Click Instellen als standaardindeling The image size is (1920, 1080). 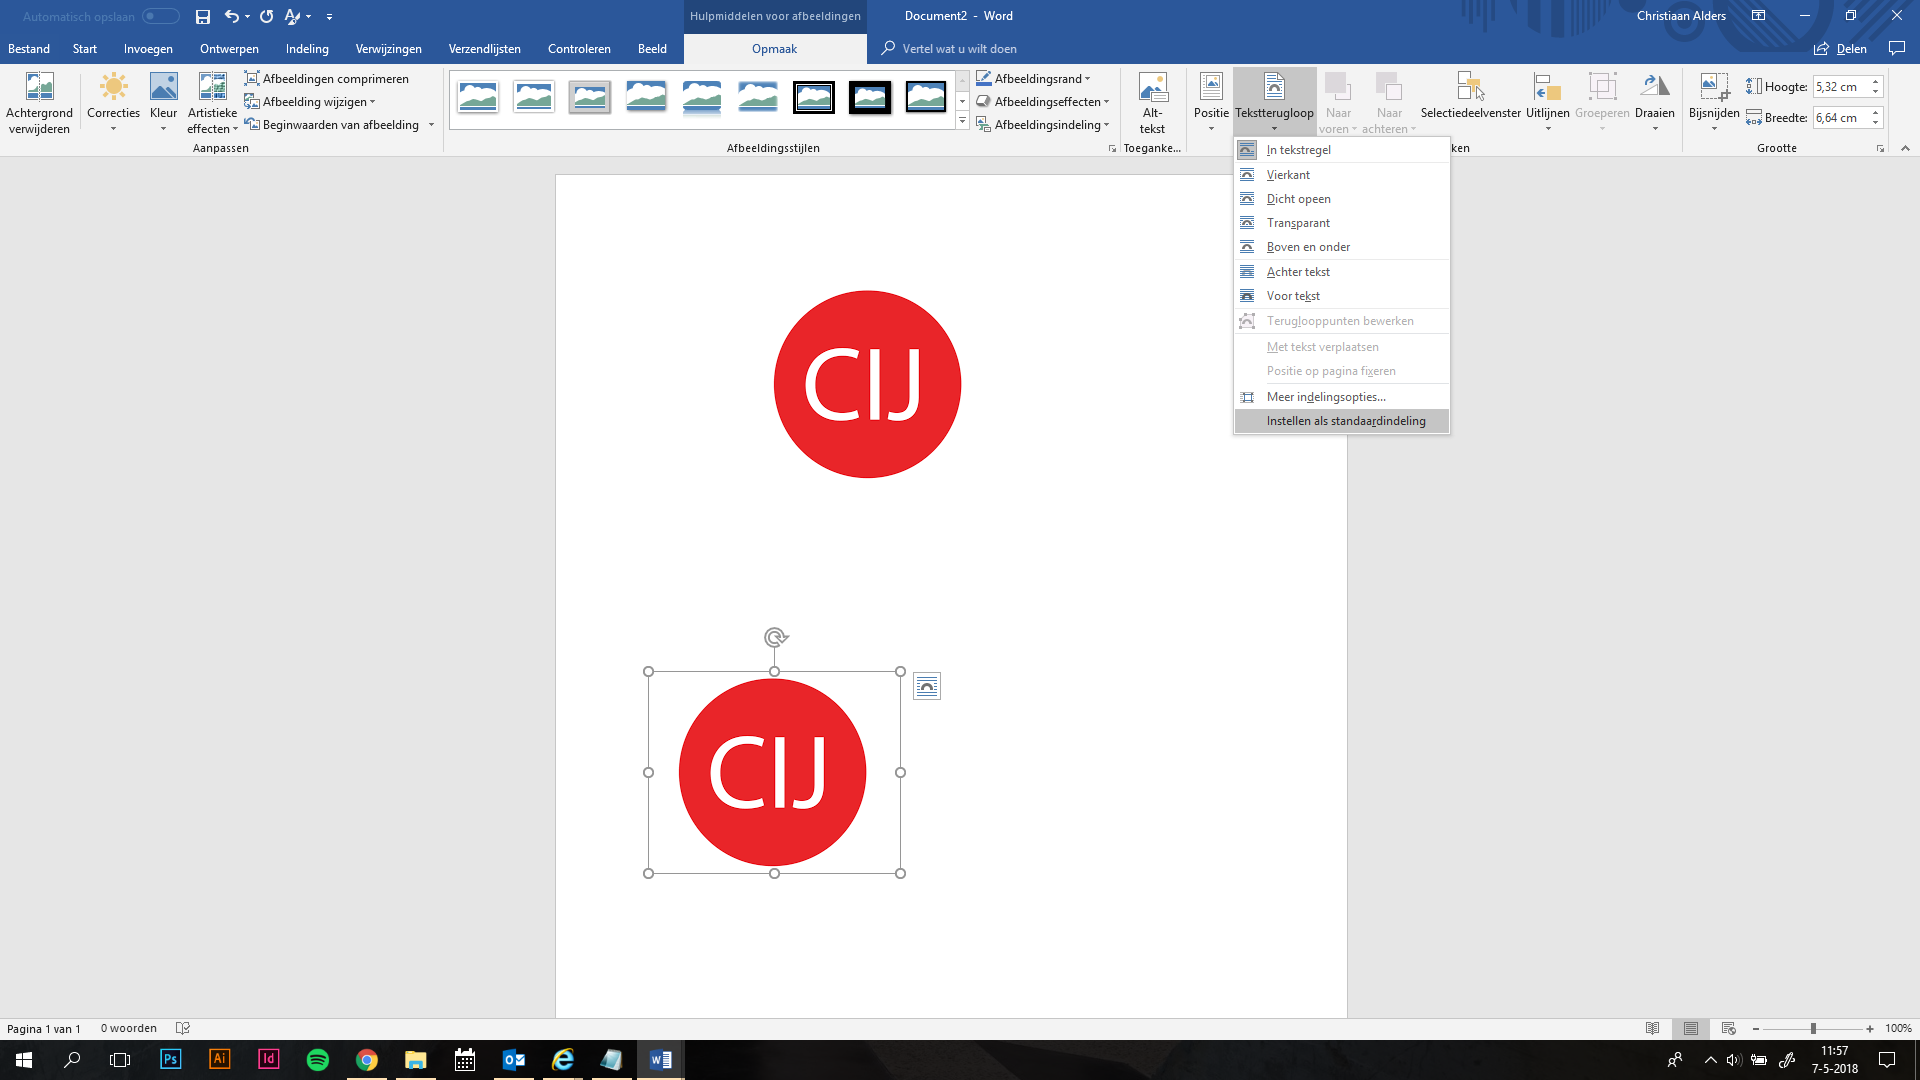point(1345,421)
